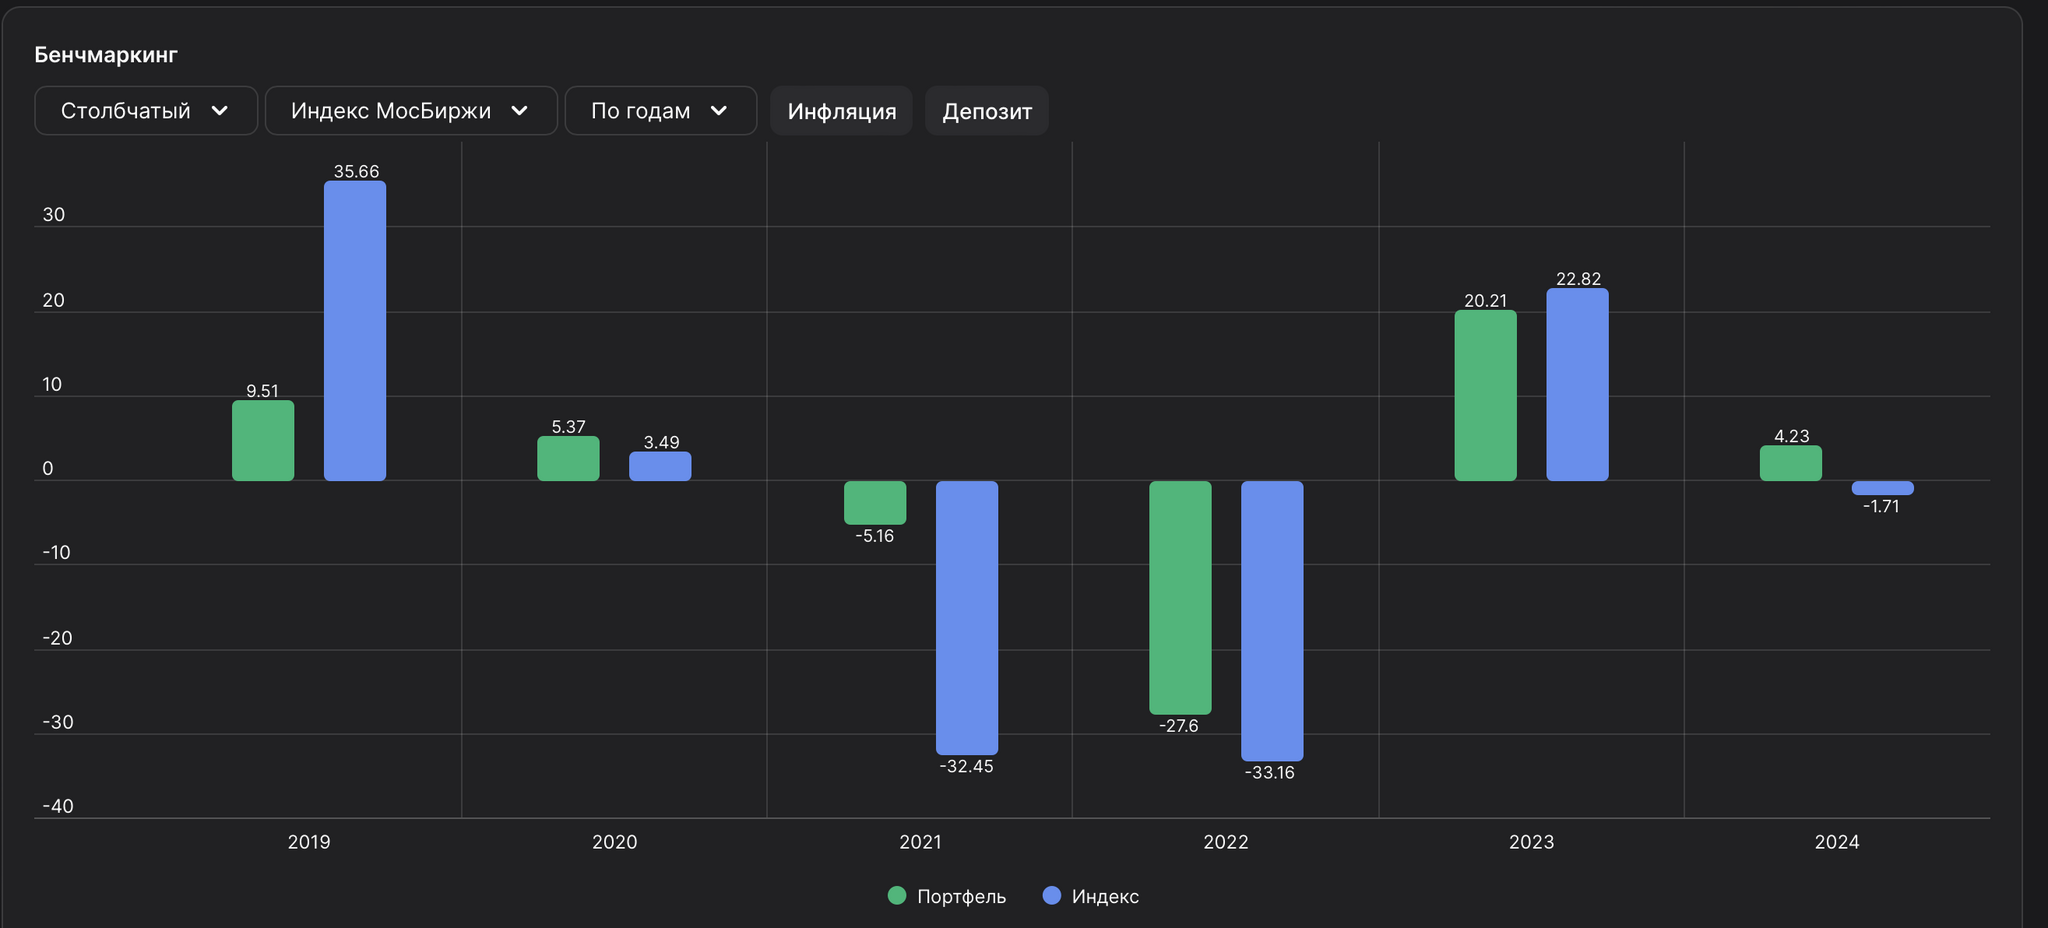Select the 2024 portfolio bar 4.23

pos(1791,463)
